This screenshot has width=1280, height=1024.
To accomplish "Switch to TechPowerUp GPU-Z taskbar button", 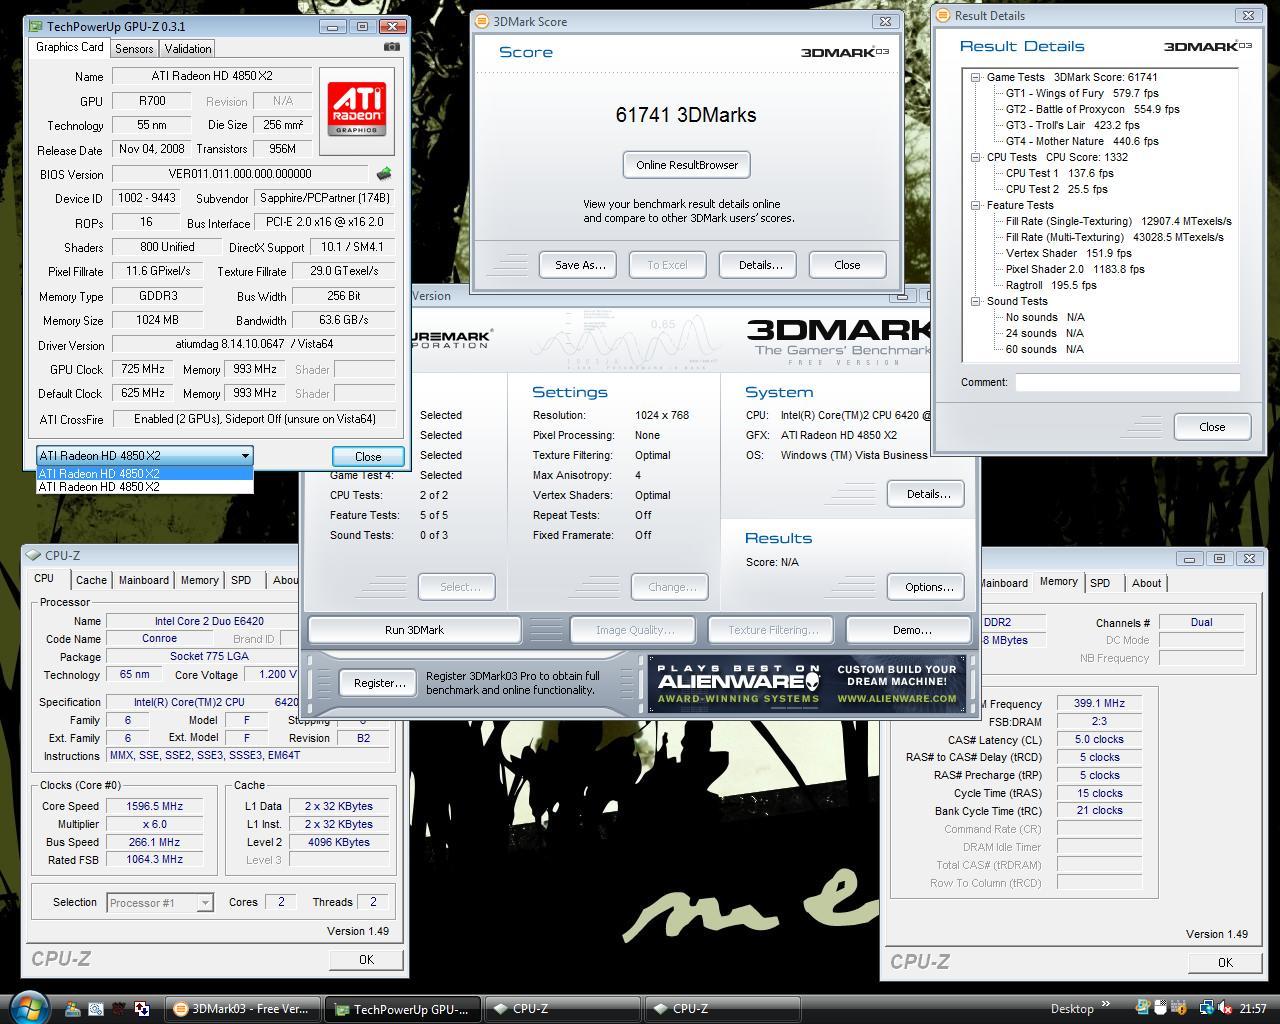I will 404,1009.
